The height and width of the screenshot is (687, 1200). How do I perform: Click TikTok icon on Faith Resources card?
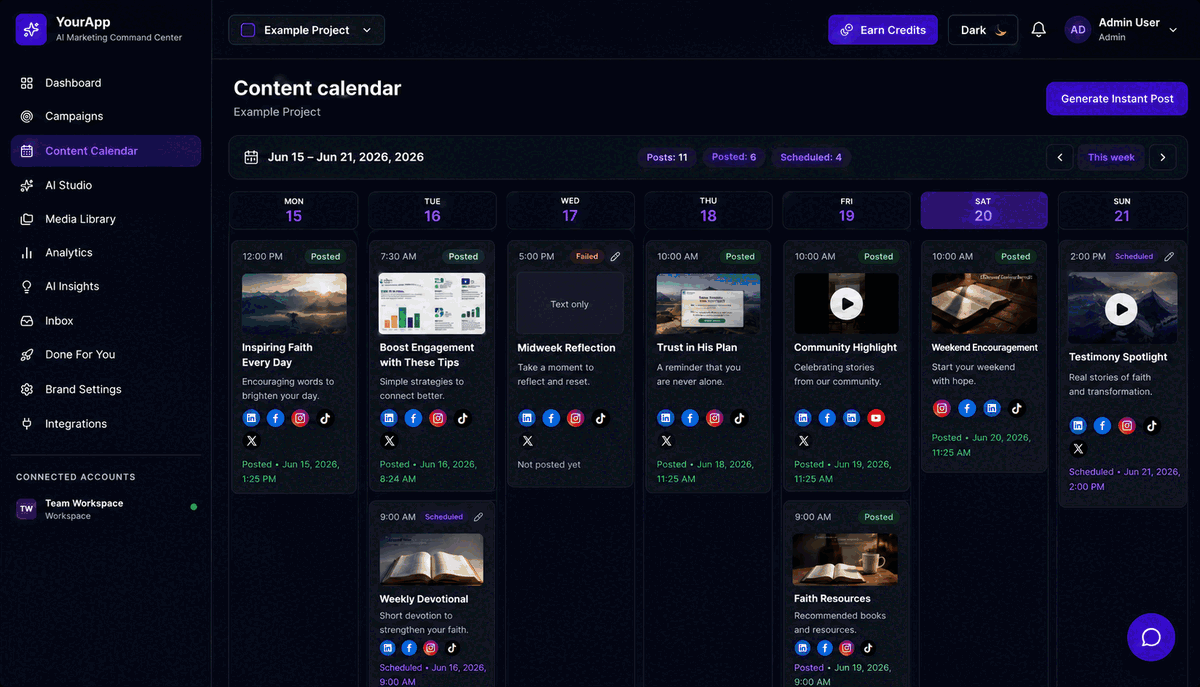pyautogui.click(x=868, y=648)
